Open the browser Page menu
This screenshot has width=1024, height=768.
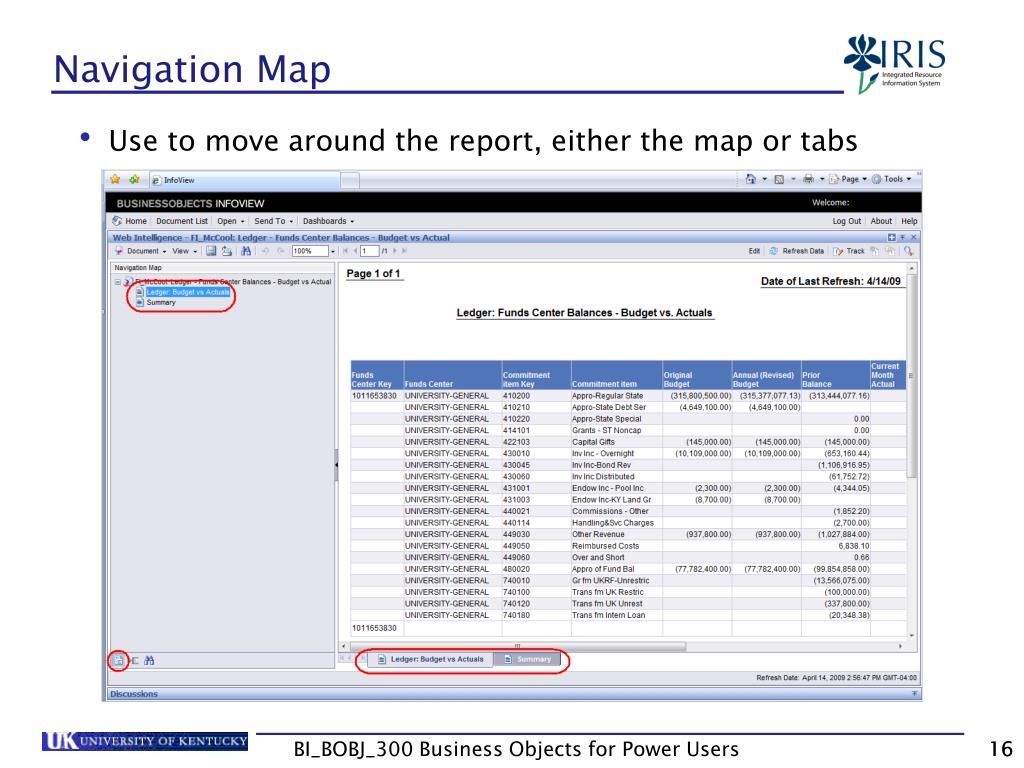coord(848,179)
